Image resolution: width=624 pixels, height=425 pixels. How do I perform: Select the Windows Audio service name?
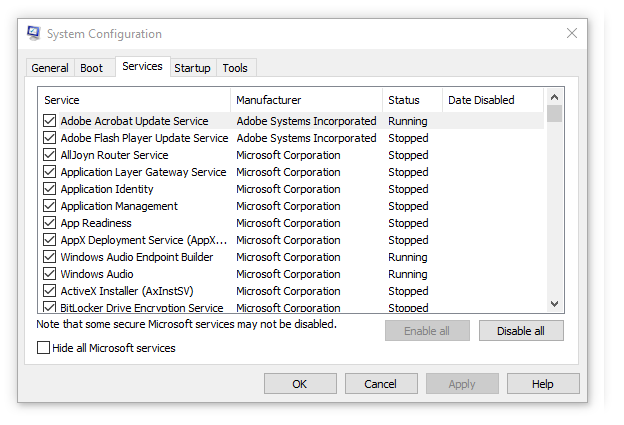(97, 274)
